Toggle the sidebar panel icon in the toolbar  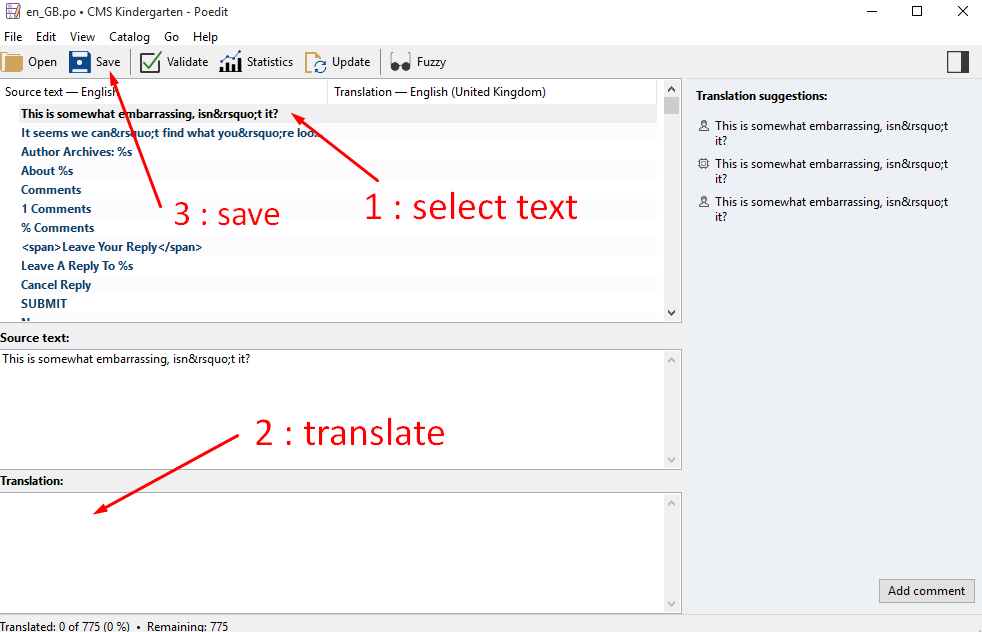point(958,62)
